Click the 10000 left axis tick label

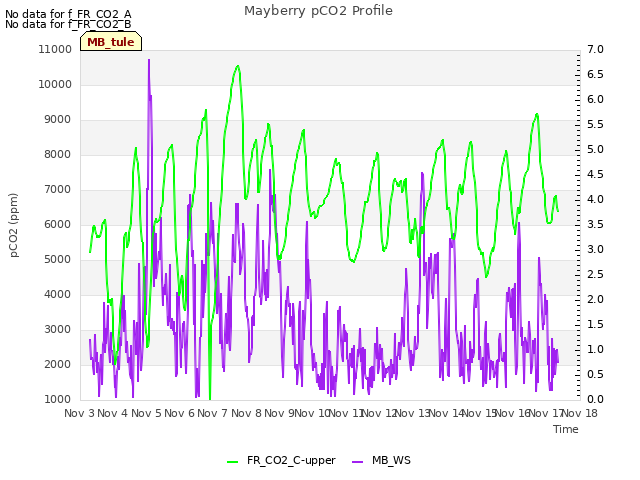point(55,84)
